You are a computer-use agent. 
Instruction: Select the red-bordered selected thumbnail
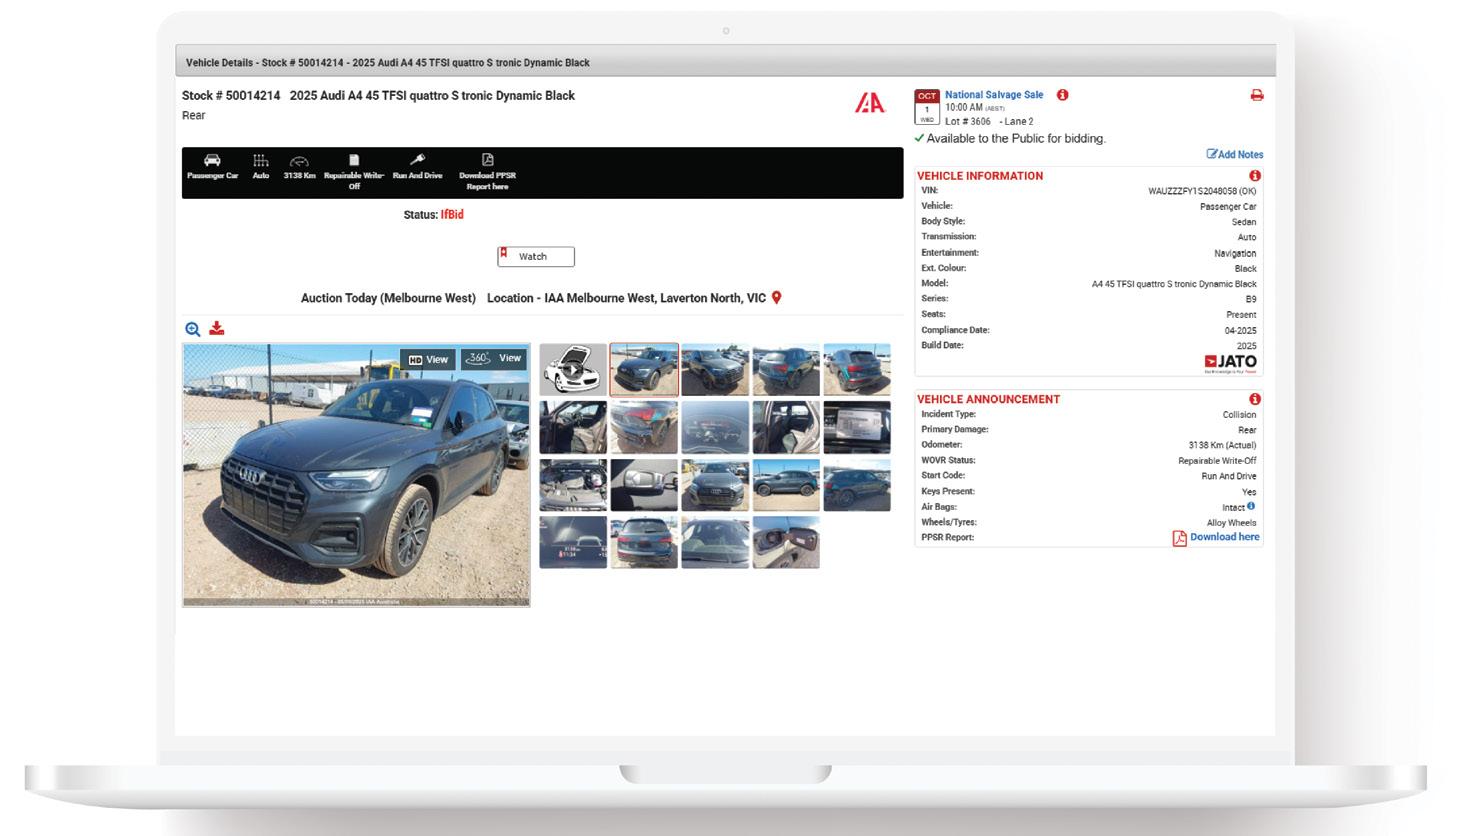[x=644, y=370]
